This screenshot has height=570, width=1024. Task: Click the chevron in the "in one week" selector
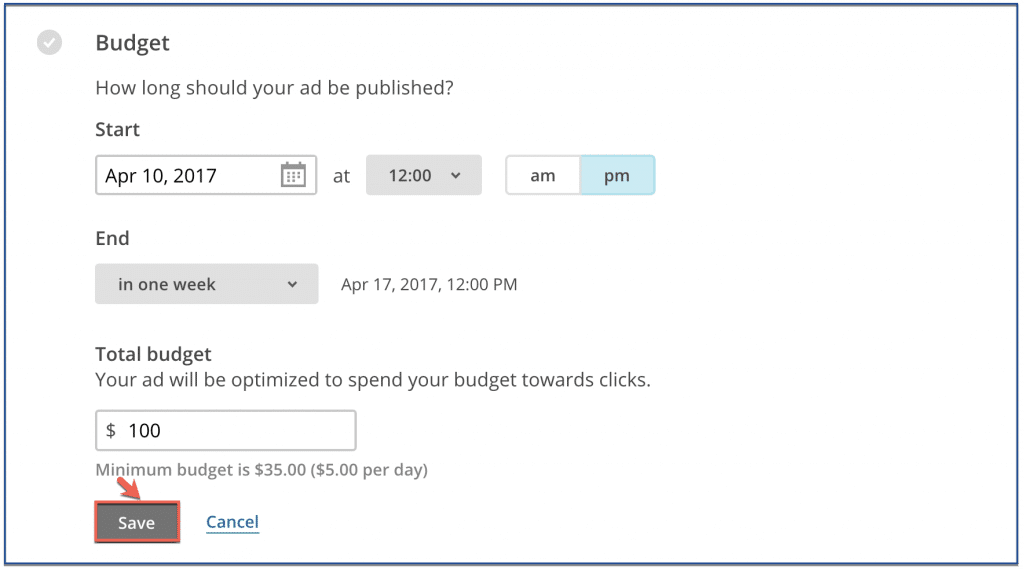[292, 284]
